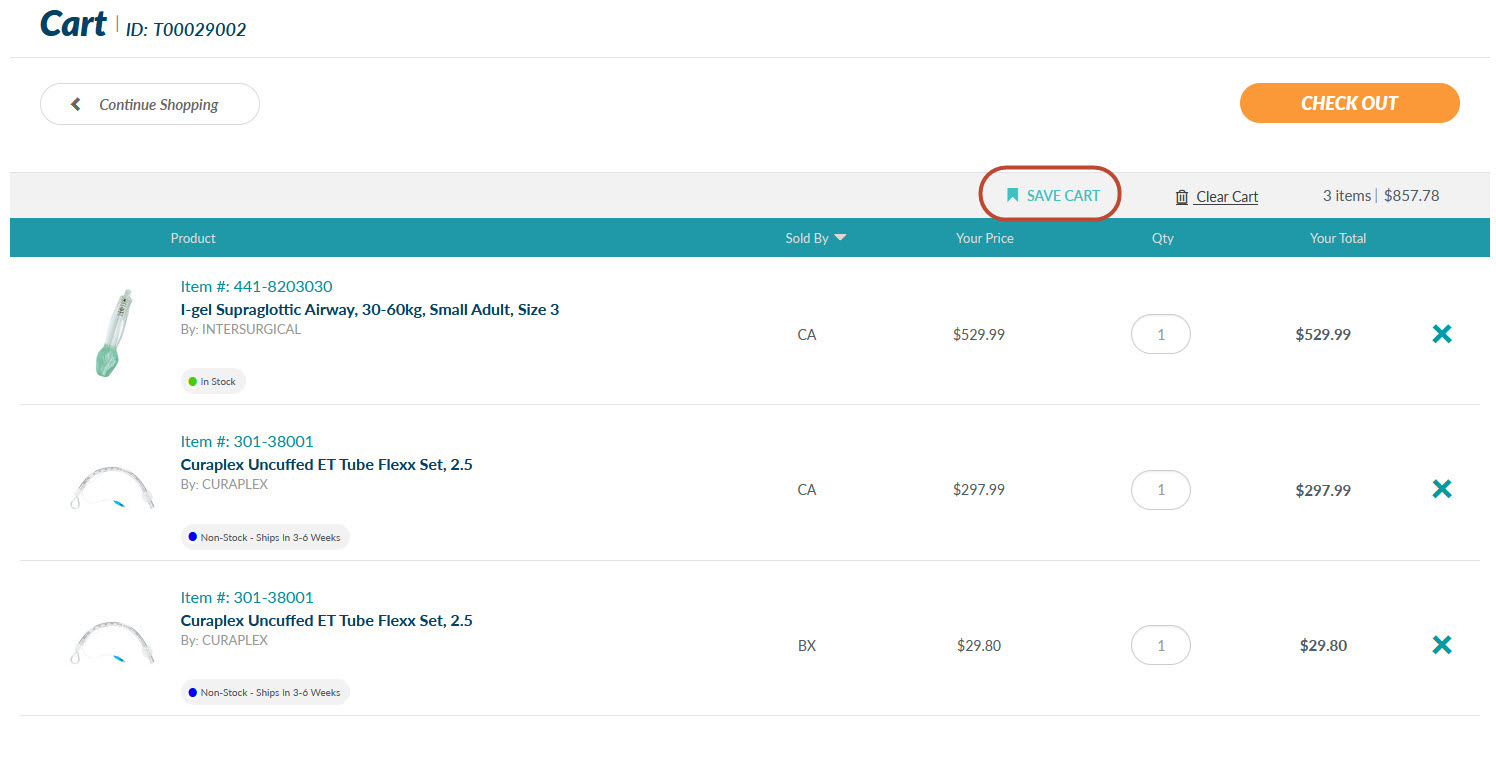1496x757 pixels.
Task: Edit quantity for the $297.99 ET Tube
Action: (1161, 490)
